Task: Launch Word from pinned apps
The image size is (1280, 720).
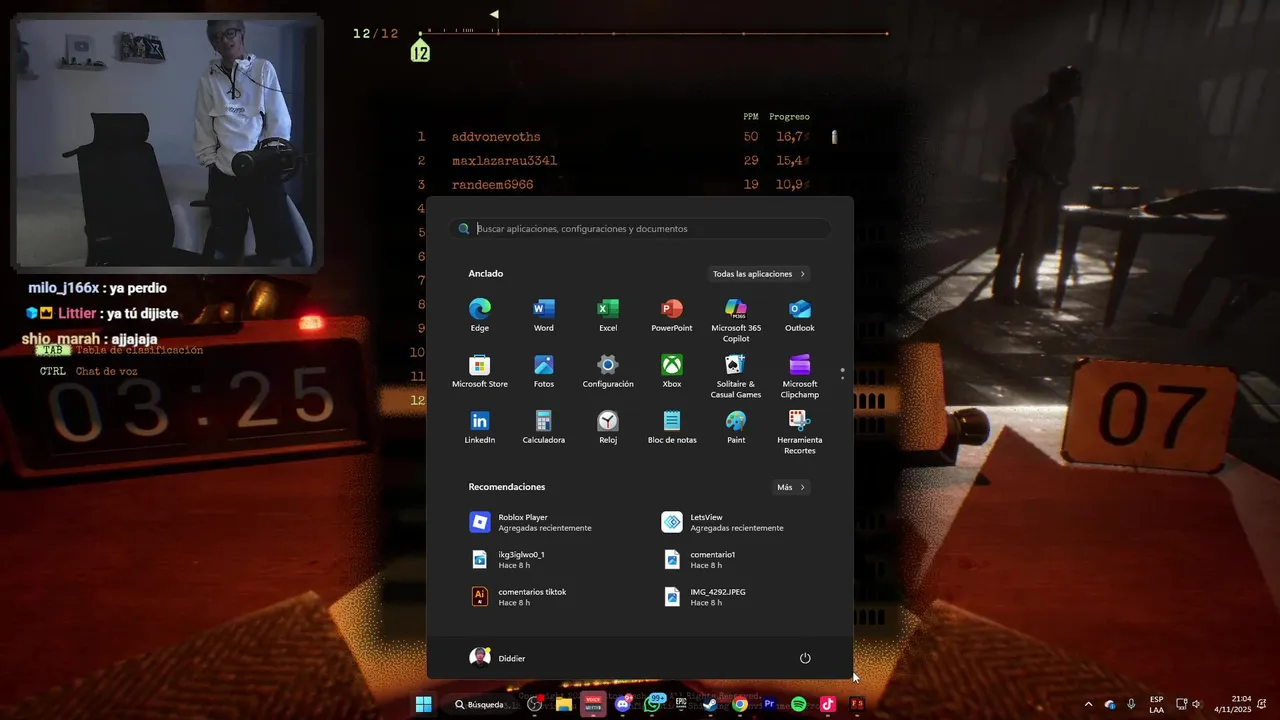Action: pos(544,314)
